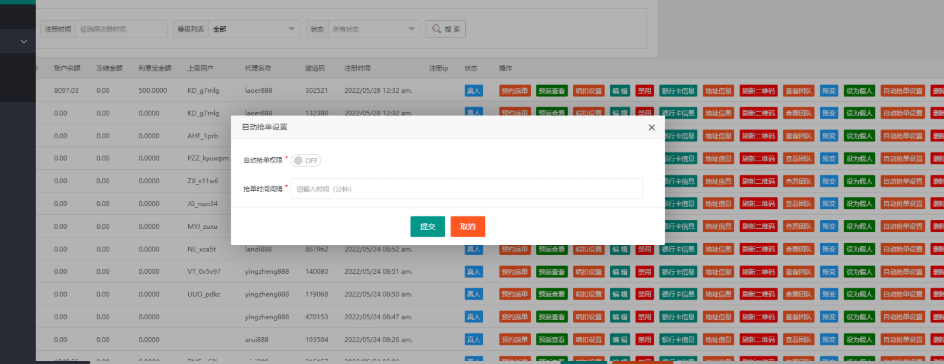
Task: Click the 代理名称 column header
Action: tap(258, 68)
